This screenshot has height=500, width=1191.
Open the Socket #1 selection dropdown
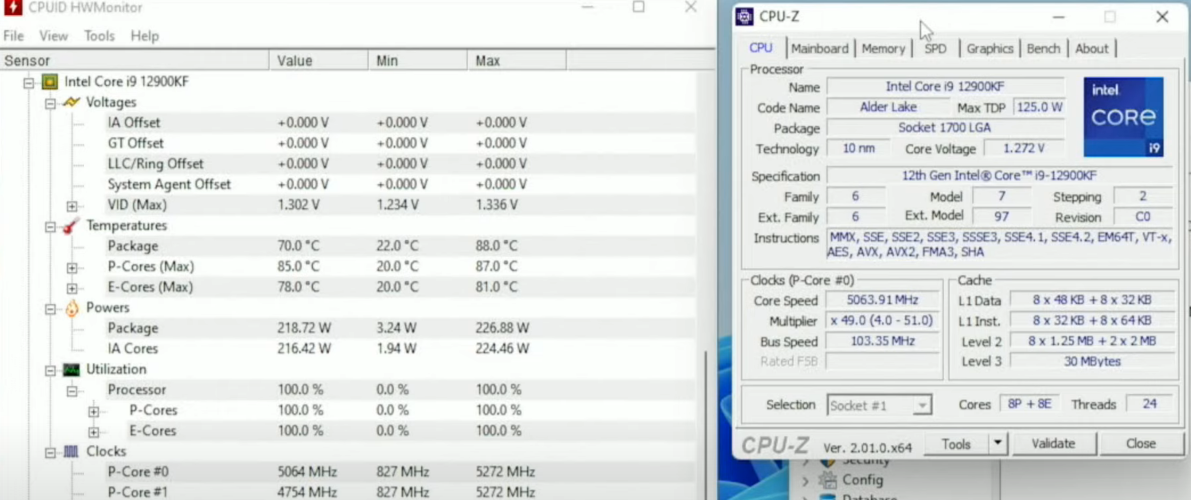(921, 406)
